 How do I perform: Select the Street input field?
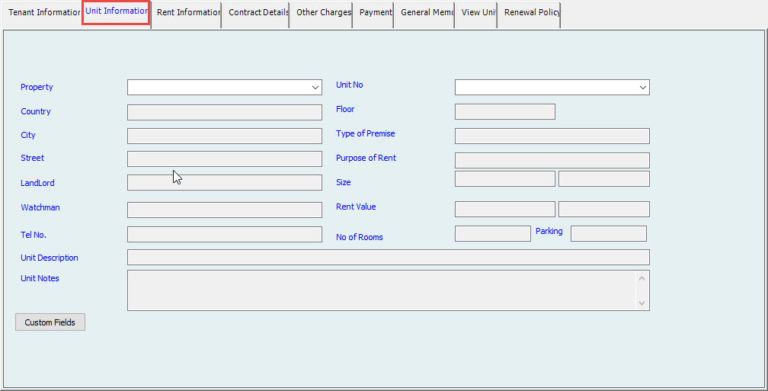click(x=224, y=159)
